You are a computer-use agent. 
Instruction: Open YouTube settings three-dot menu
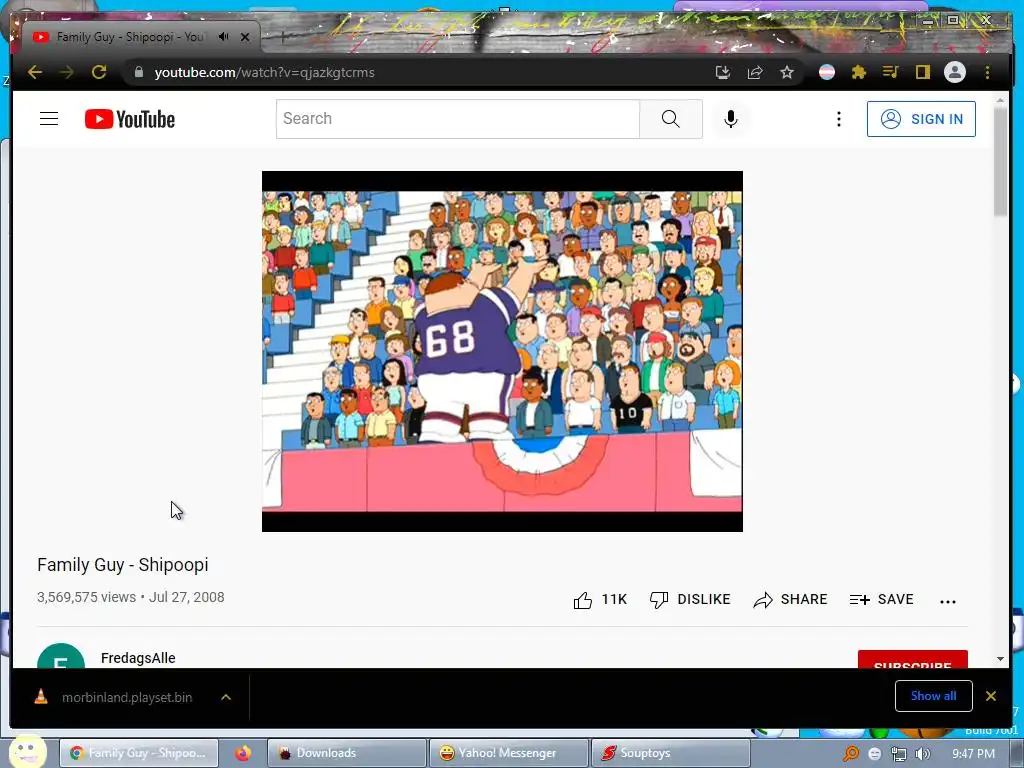[x=839, y=119]
